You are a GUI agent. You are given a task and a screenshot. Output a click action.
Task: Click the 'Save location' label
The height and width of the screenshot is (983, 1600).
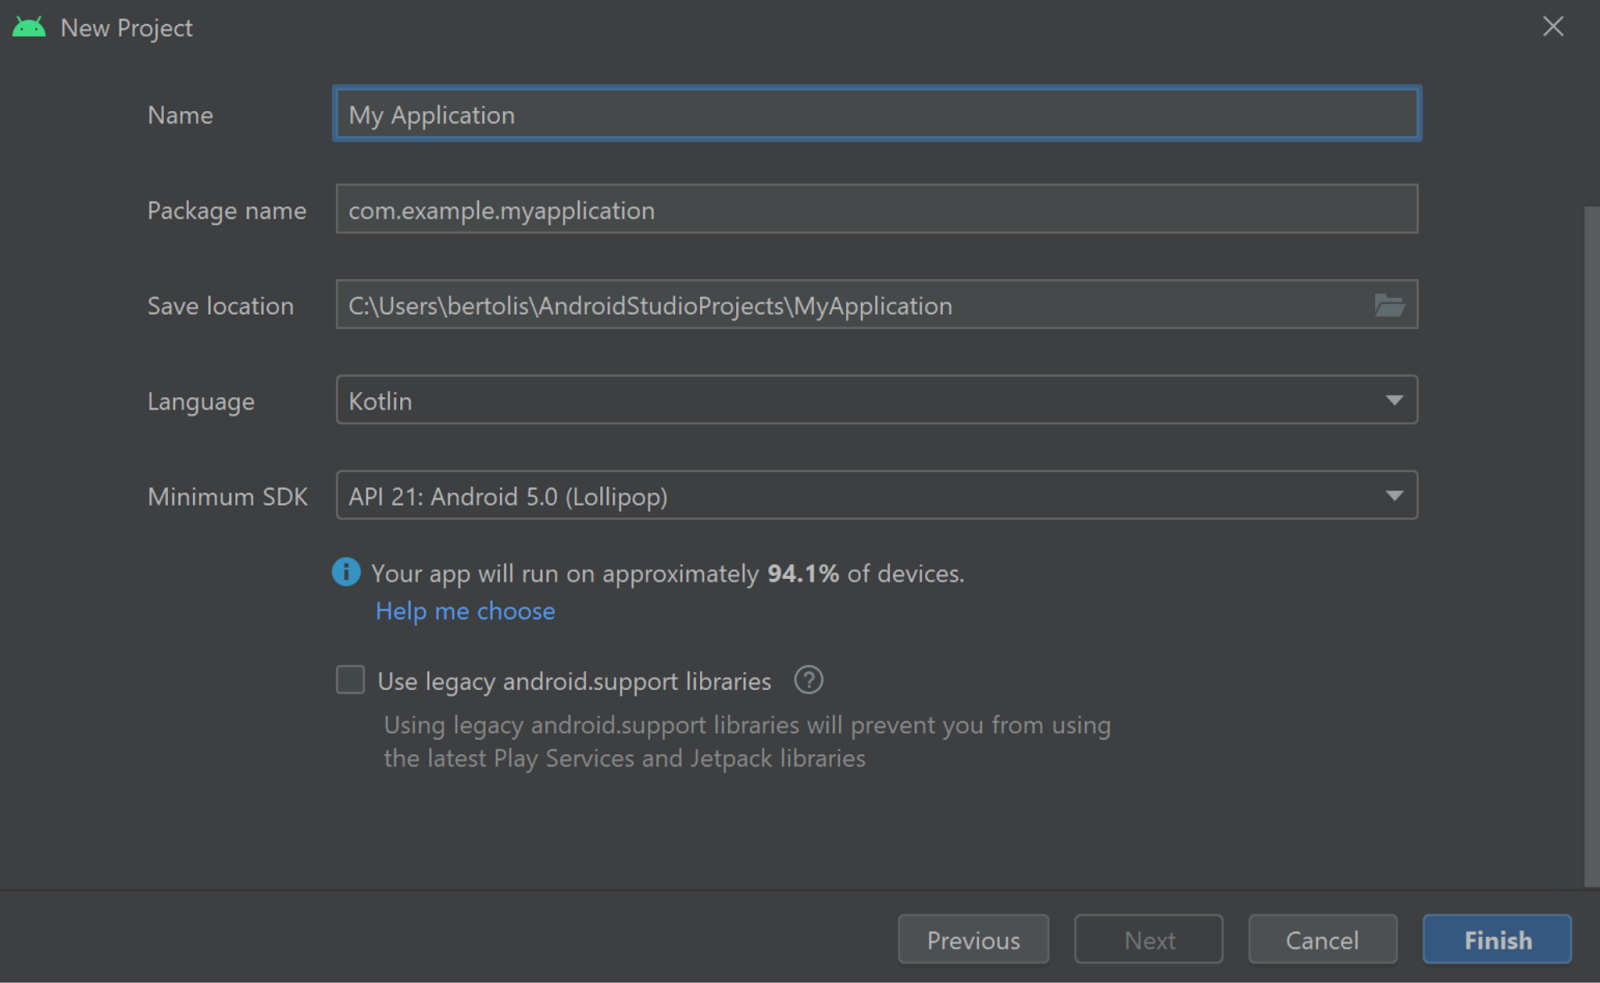click(221, 306)
